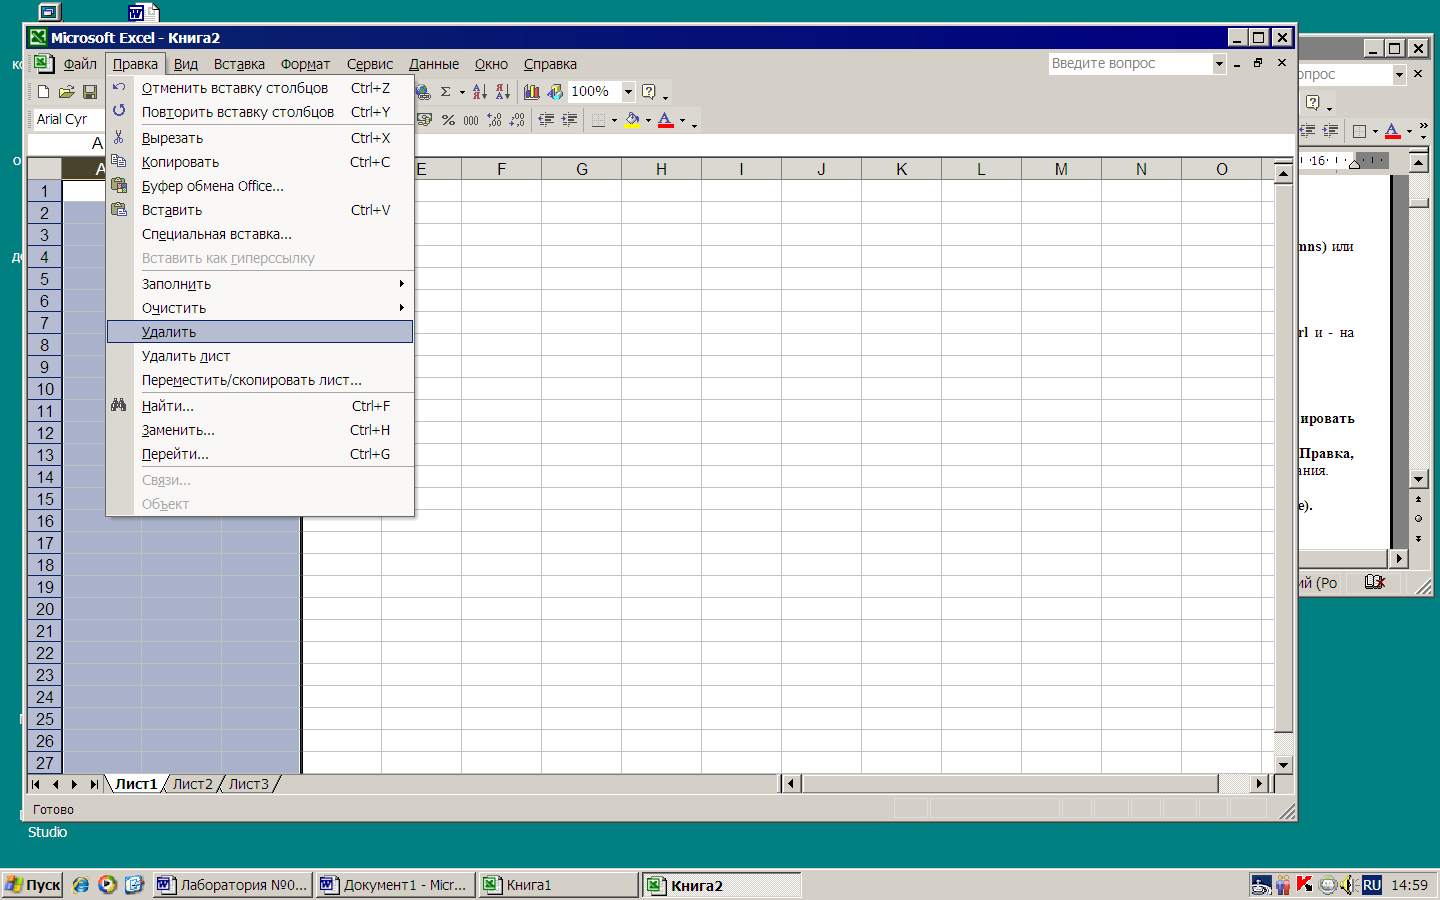Switch to Книга1 taskbar button
Image resolution: width=1440 pixels, height=900 pixels.
point(558,885)
